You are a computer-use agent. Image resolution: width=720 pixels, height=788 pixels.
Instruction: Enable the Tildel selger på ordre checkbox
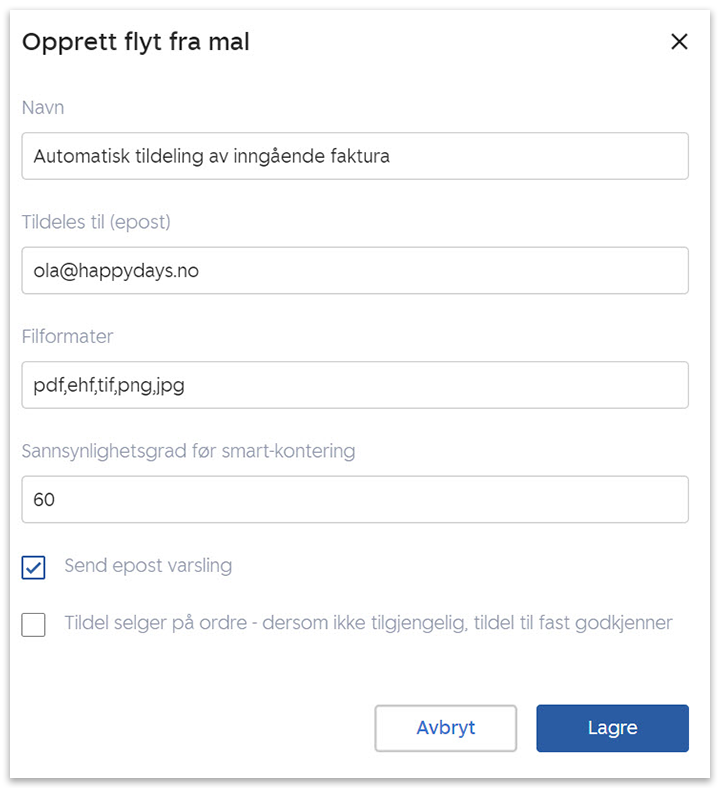pos(34,625)
